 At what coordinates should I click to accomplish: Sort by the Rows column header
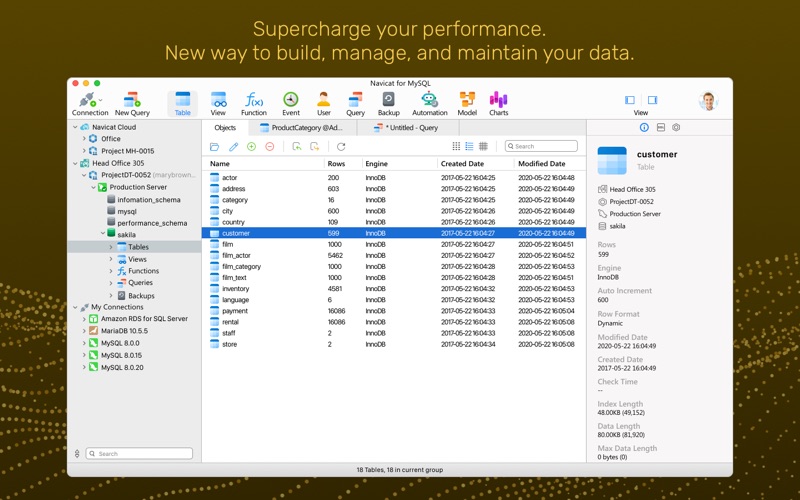tap(343, 164)
